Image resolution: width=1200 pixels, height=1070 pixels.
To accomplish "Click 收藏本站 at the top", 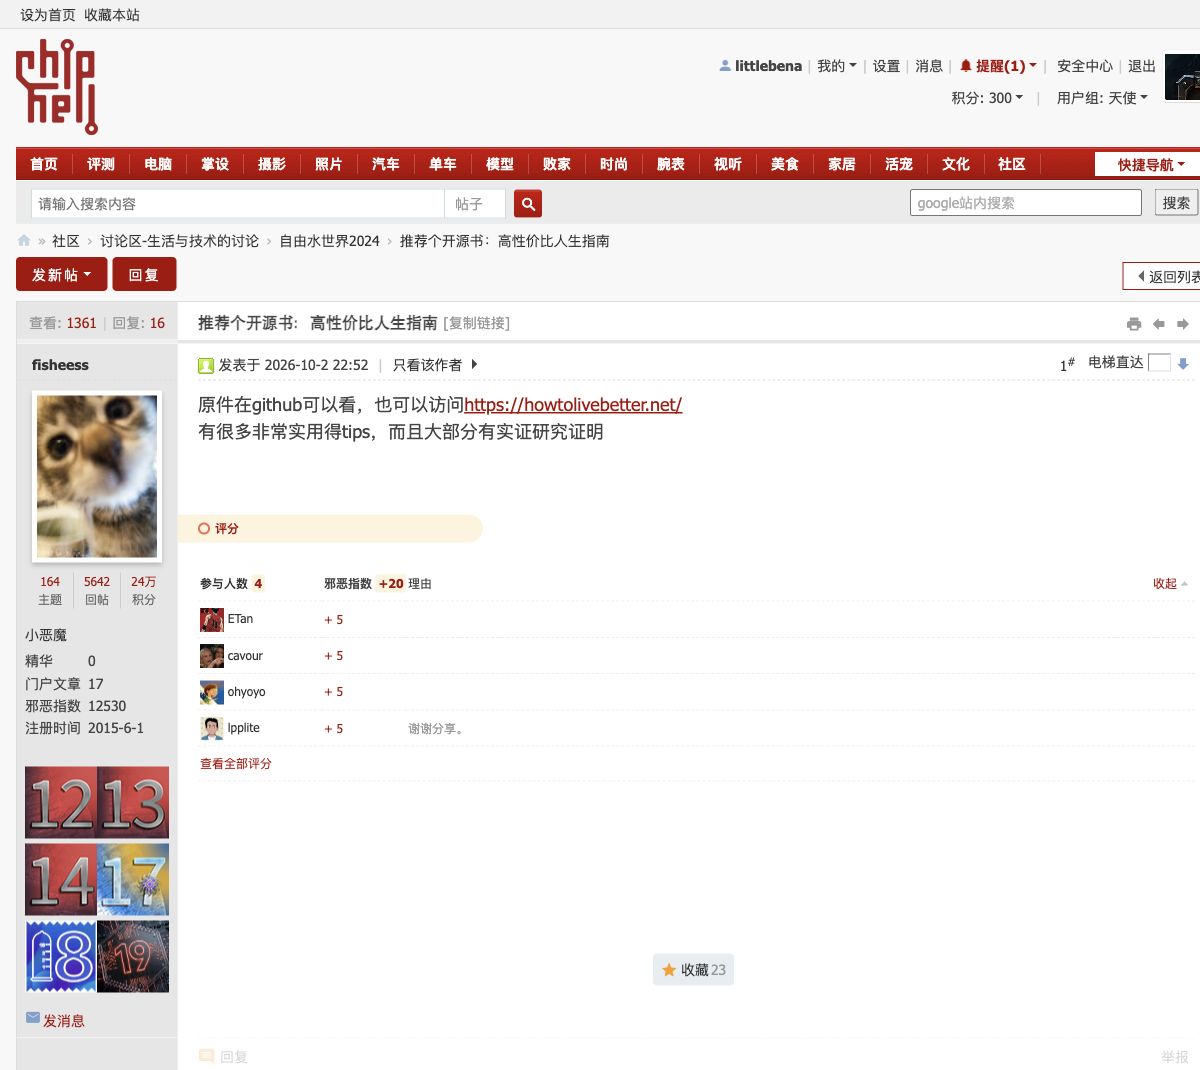I will 112,15.
